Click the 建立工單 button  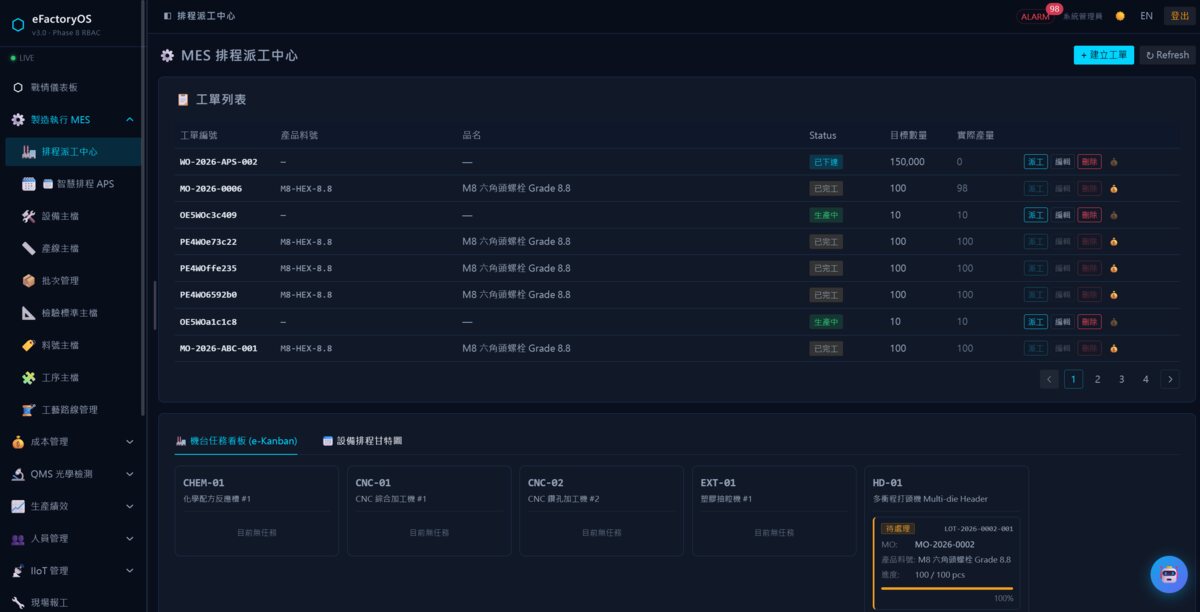(x=1104, y=55)
